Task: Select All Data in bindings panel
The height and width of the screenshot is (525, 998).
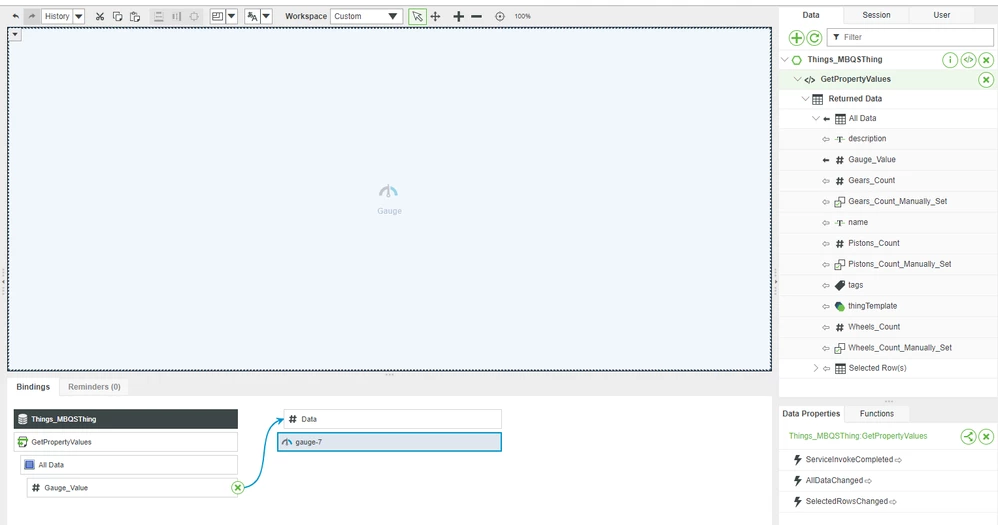Action: [129, 465]
